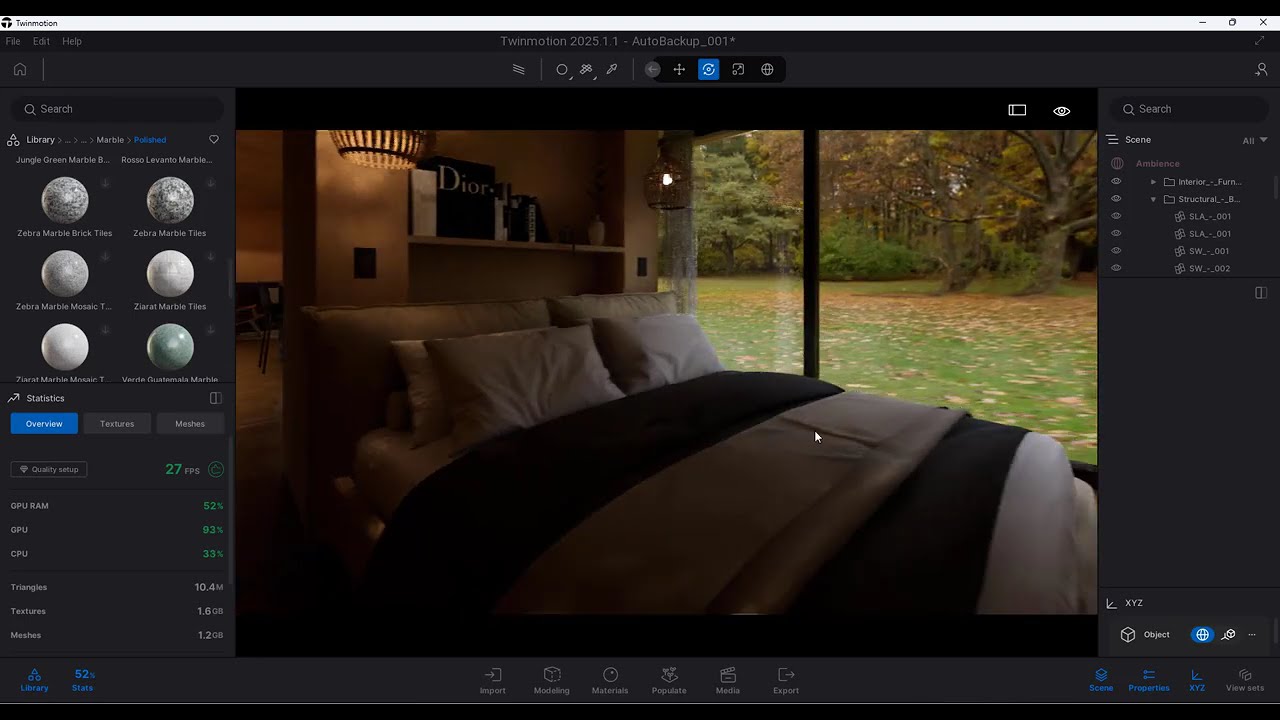Viewport: 1280px width, 720px height.
Task: Open the Quality setup dropdown
Action: [x=49, y=469]
